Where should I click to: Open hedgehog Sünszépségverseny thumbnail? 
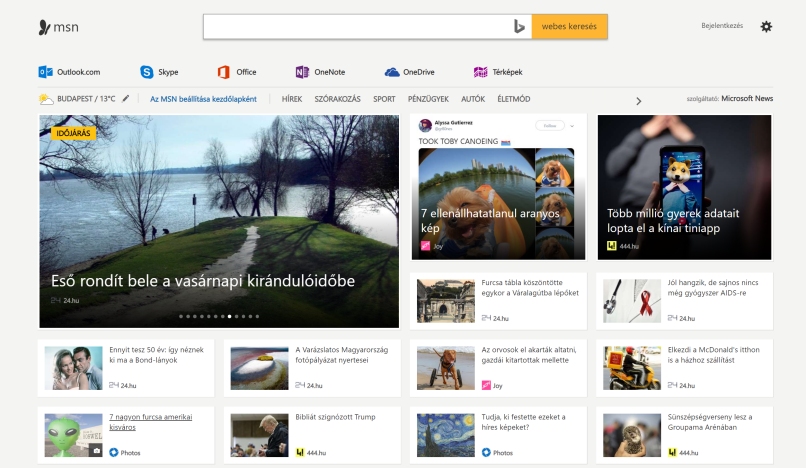tap(632, 436)
